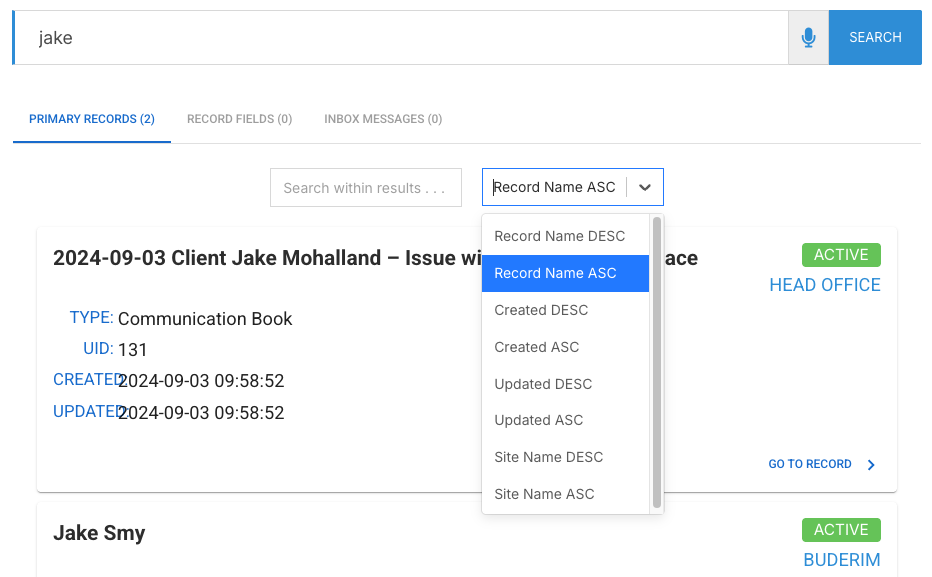932x577 pixels.
Task: Click the 'Search within results' input field
Action: 366,188
